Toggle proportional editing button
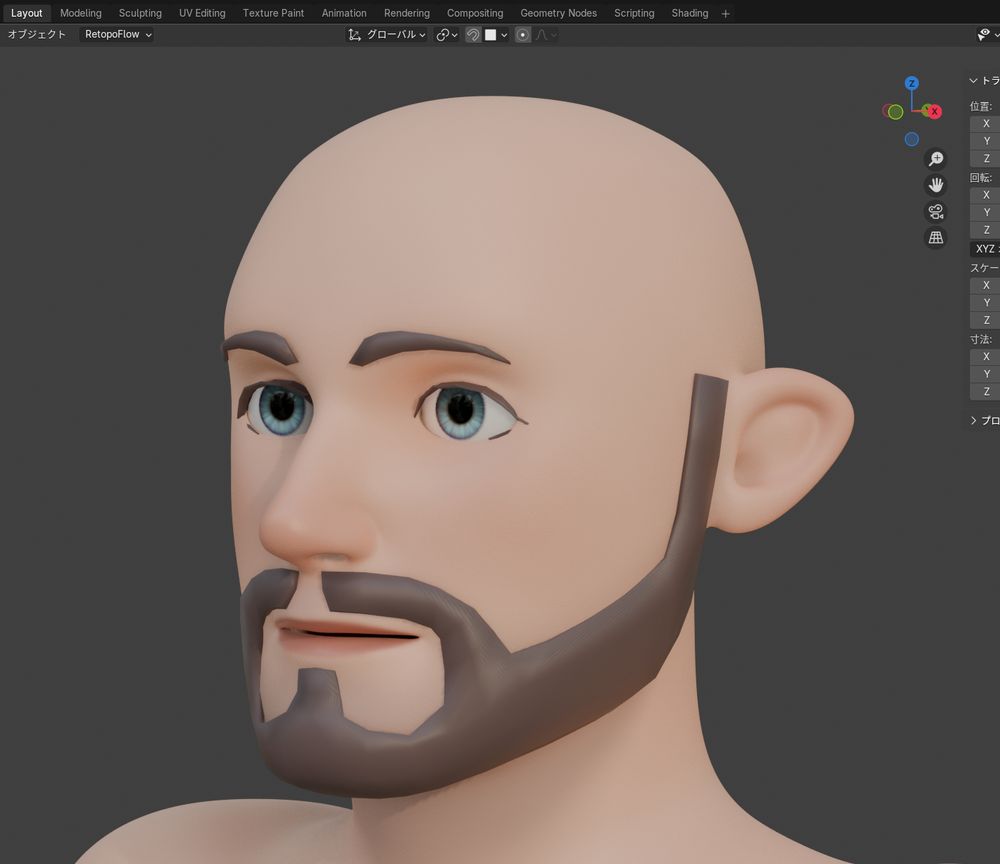The width and height of the screenshot is (1000, 864). pos(522,34)
